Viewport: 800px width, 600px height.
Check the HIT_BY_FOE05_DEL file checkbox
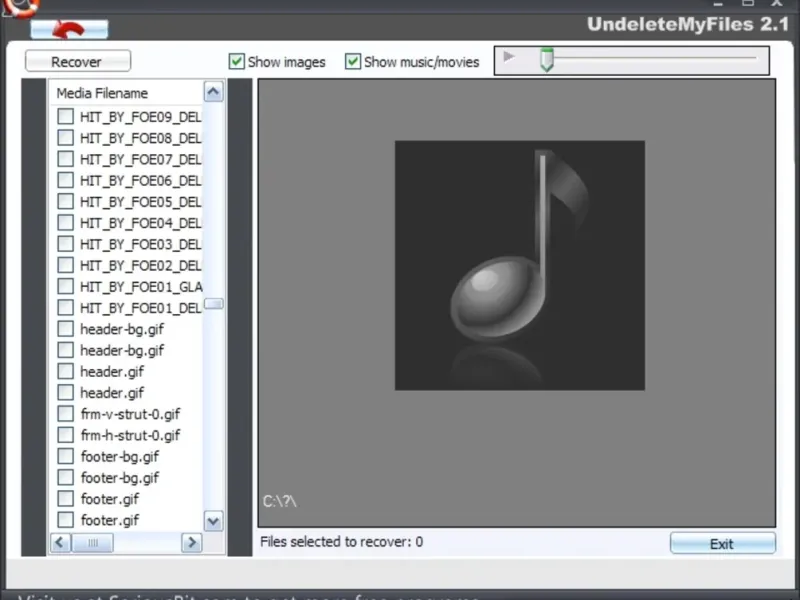[65, 202]
